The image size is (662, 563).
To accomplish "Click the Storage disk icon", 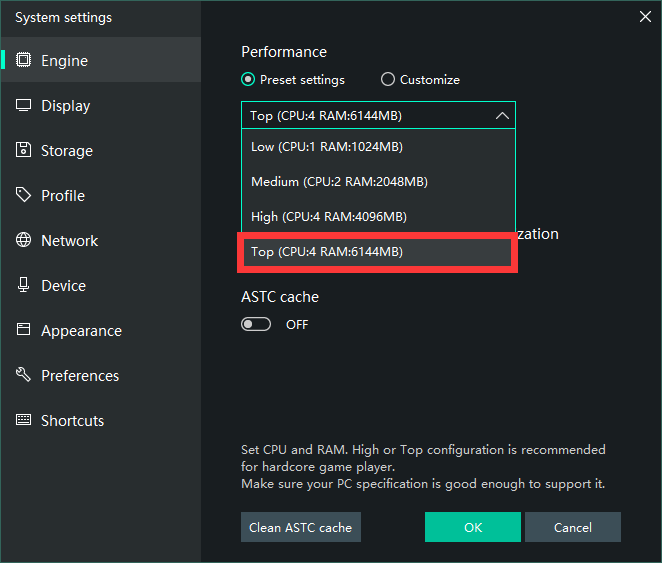I will 23,150.
